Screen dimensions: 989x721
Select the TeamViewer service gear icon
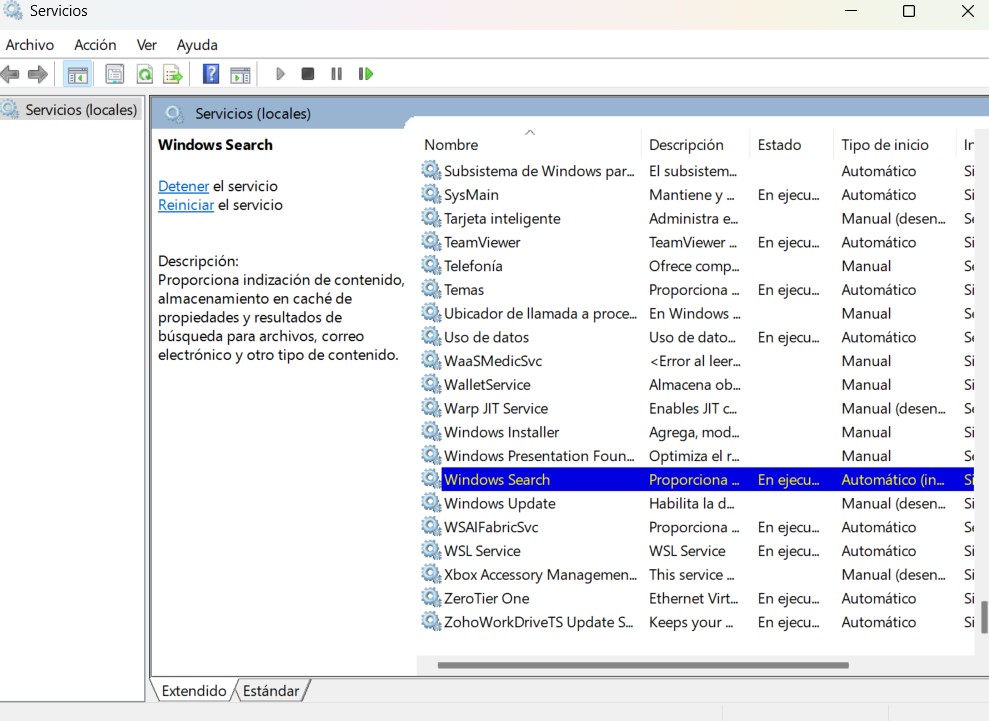point(431,242)
